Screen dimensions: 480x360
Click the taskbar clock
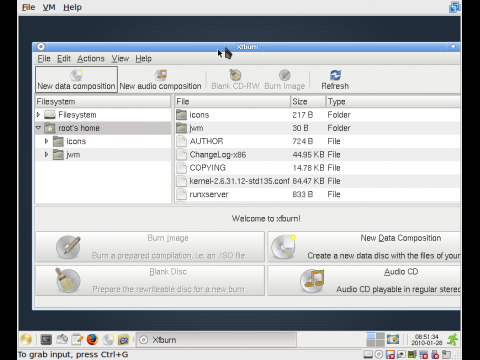coord(427,340)
